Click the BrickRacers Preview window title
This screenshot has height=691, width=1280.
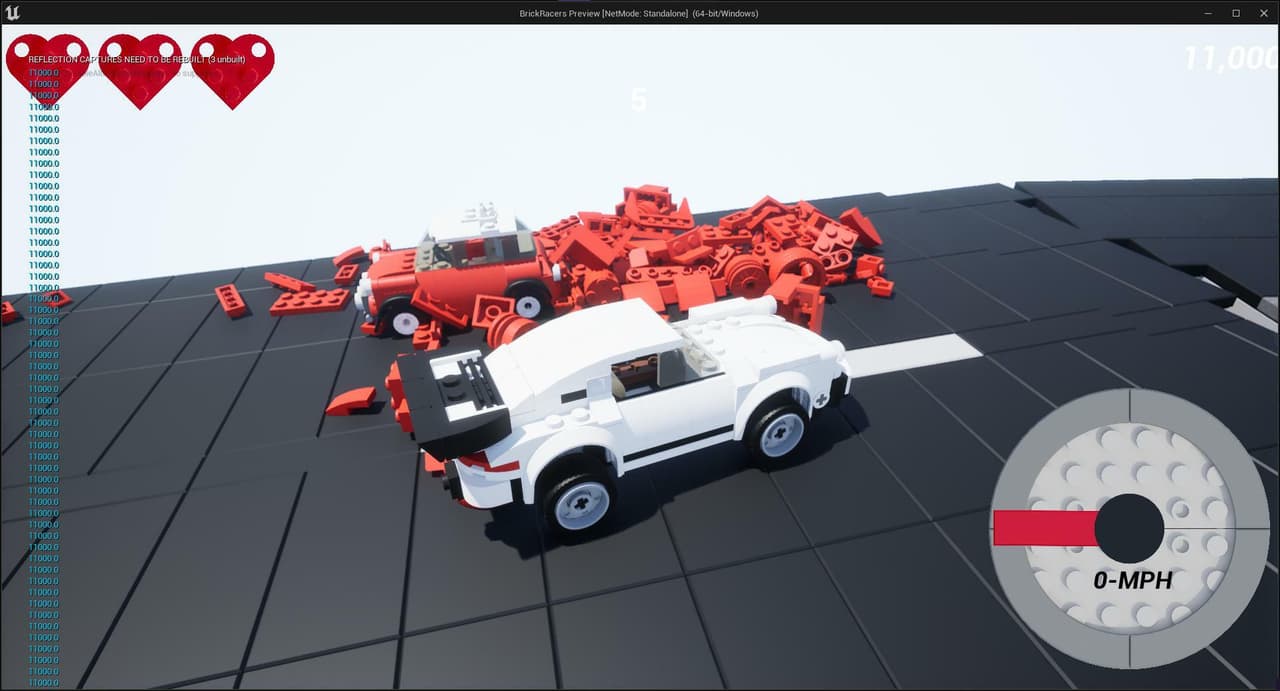point(639,13)
